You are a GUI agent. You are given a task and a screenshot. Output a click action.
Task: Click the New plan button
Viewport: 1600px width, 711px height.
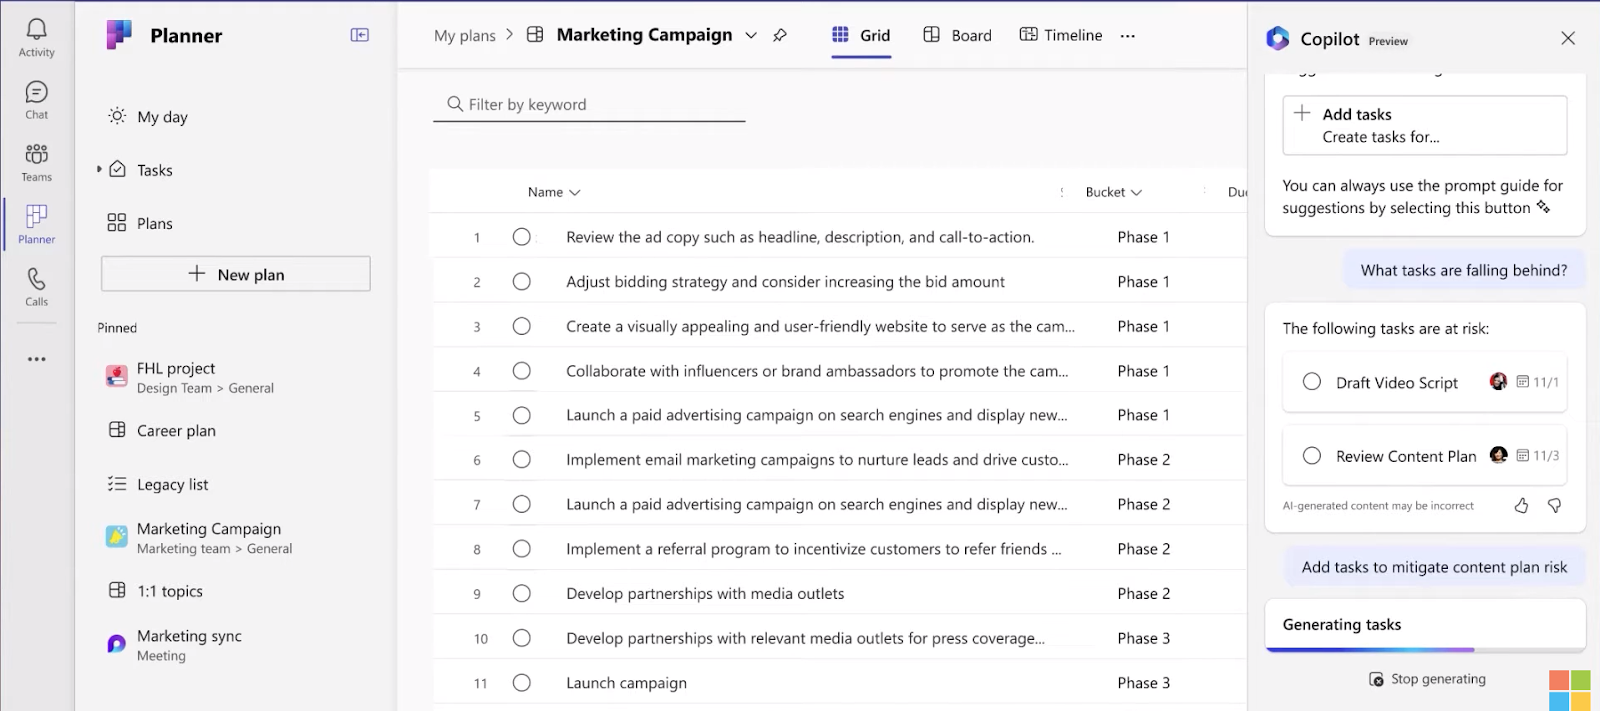pos(236,274)
